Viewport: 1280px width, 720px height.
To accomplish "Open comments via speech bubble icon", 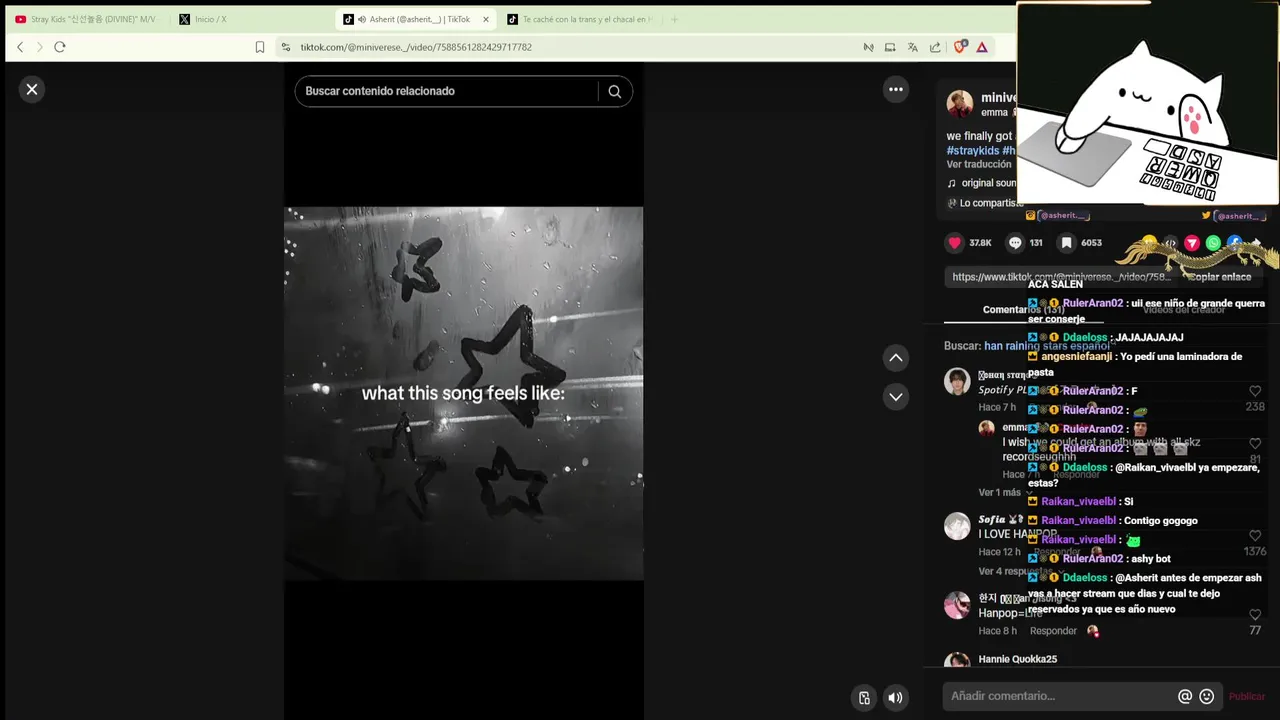I will click(1015, 243).
